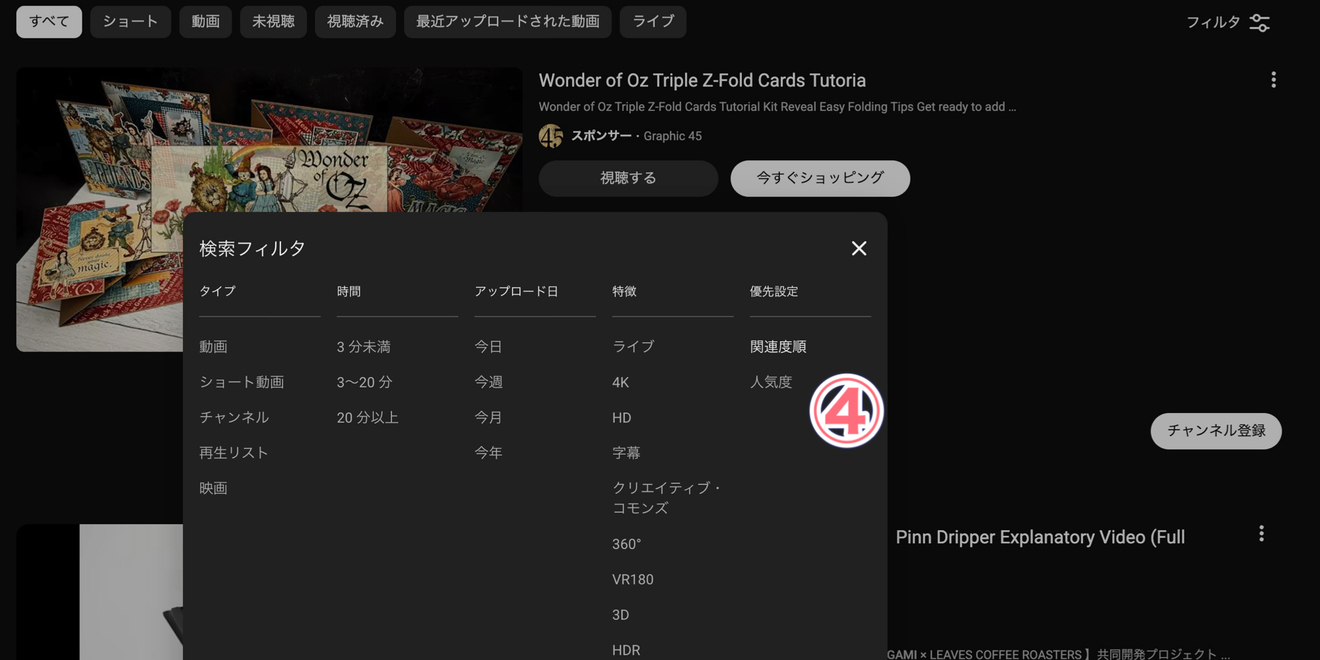Click the 視聴する button
1320x660 pixels.
(x=628, y=178)
